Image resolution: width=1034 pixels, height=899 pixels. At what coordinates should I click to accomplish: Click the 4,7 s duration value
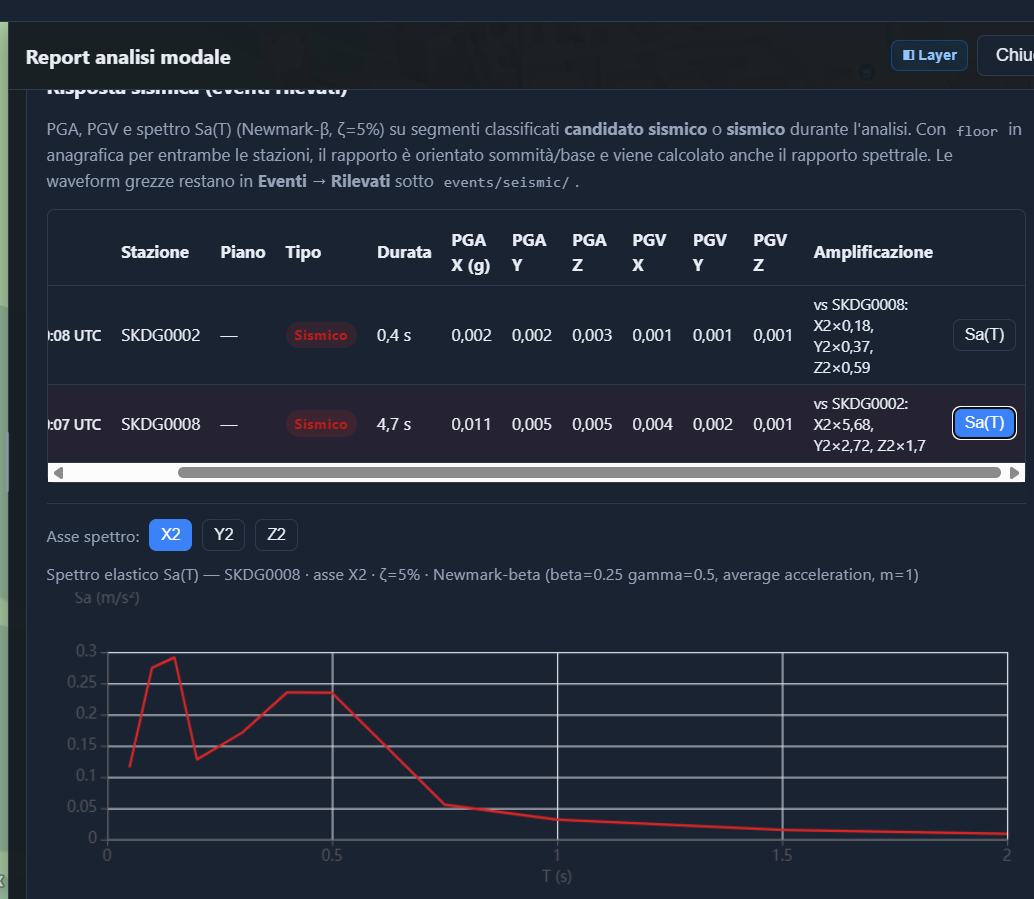pos(394,425)
